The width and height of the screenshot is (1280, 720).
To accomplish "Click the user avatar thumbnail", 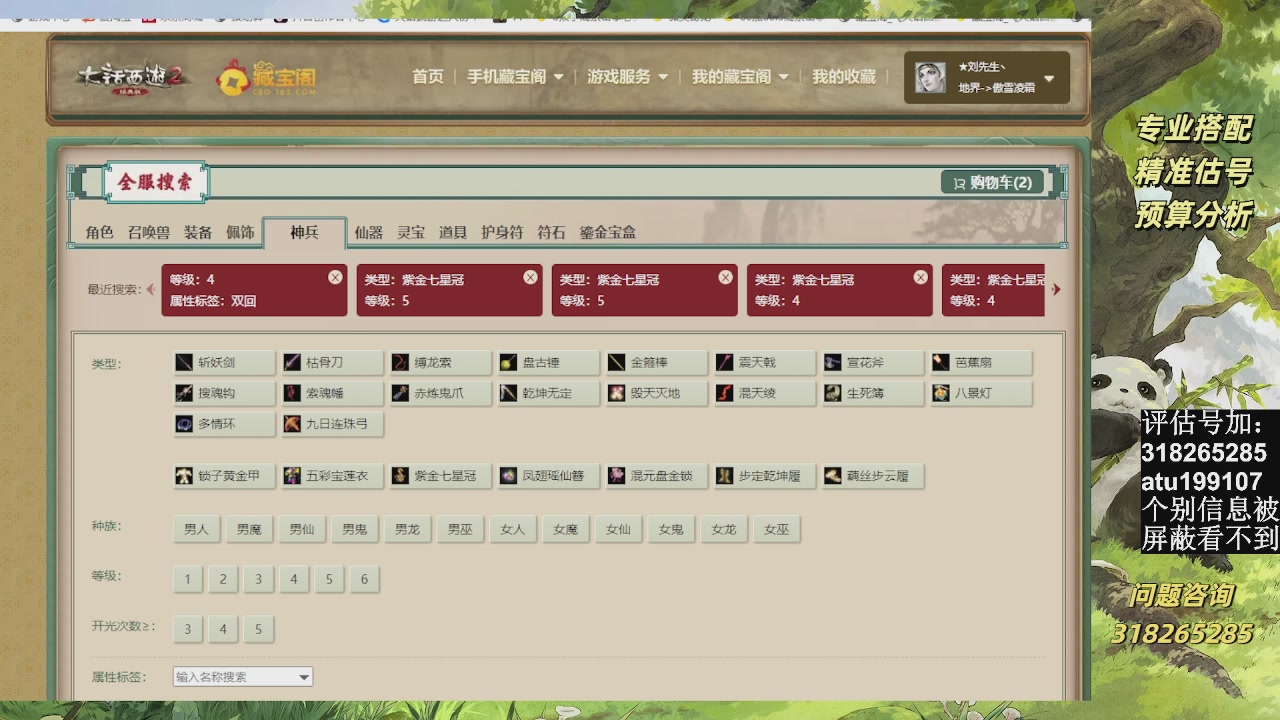I will pyautogui.click(x=930, y=78).
